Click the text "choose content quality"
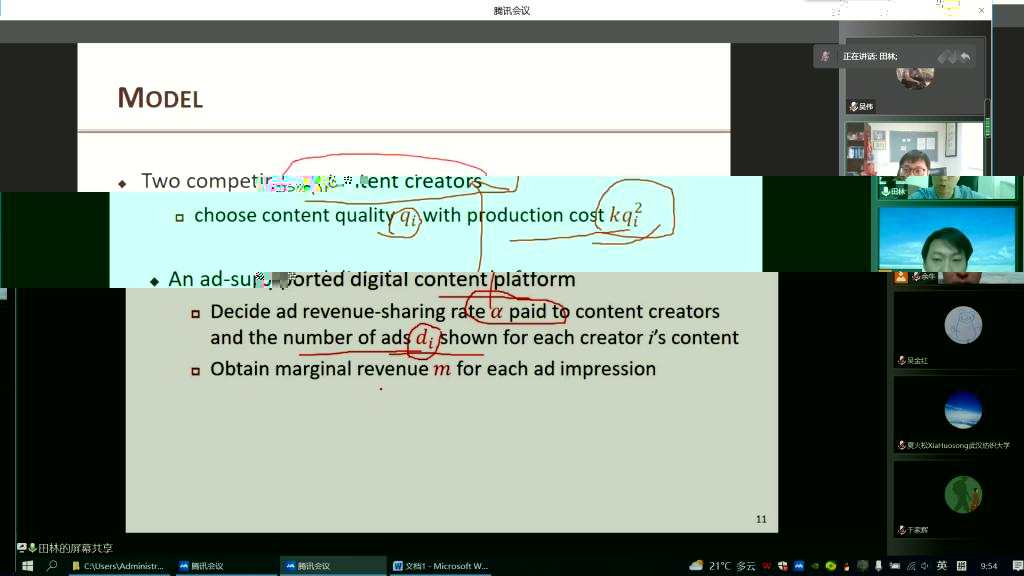The width and height of the screenshot is (1024, 576). (x=294, y=216)
